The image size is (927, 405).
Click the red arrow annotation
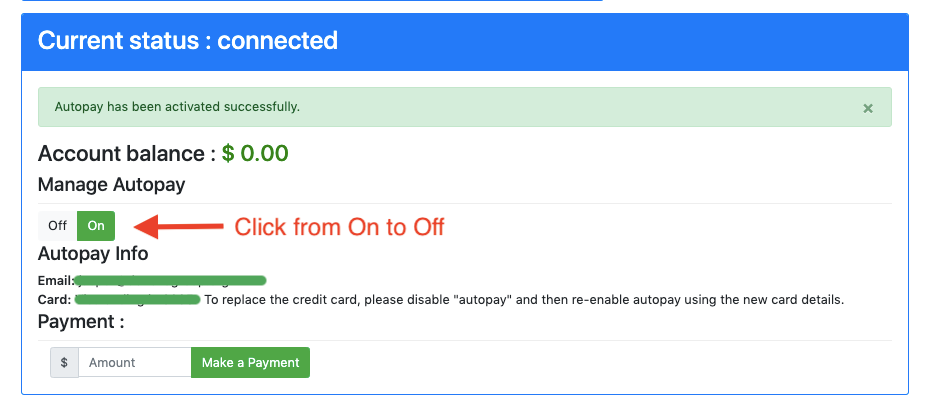pyautogui.click(x=178, y=227)
